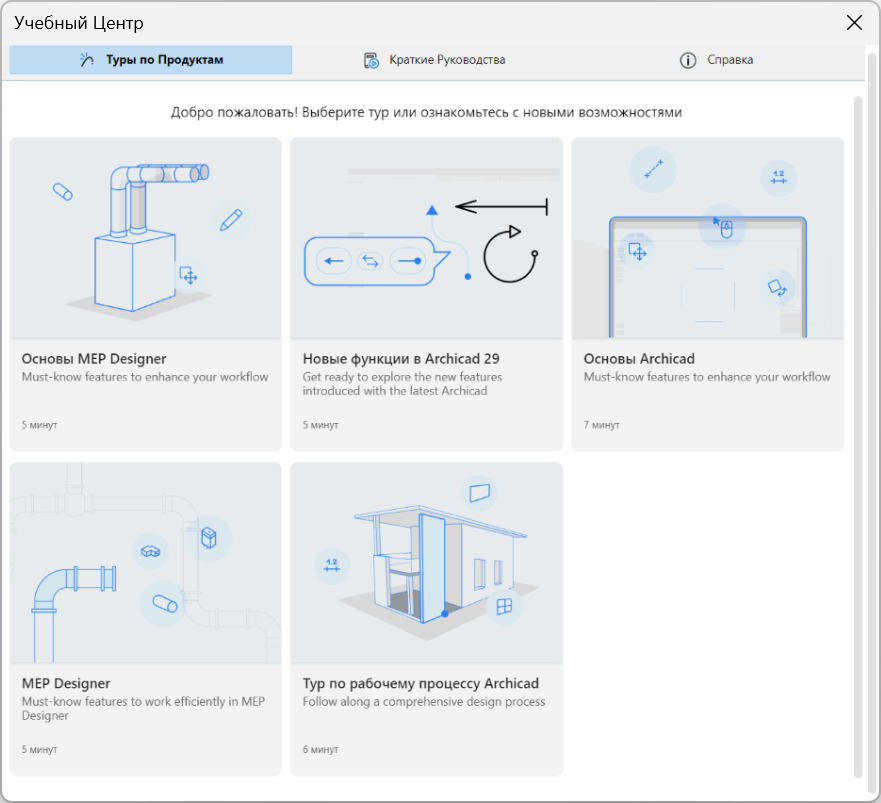Open the Краткие Руководства tab

(x=434, y=60)
